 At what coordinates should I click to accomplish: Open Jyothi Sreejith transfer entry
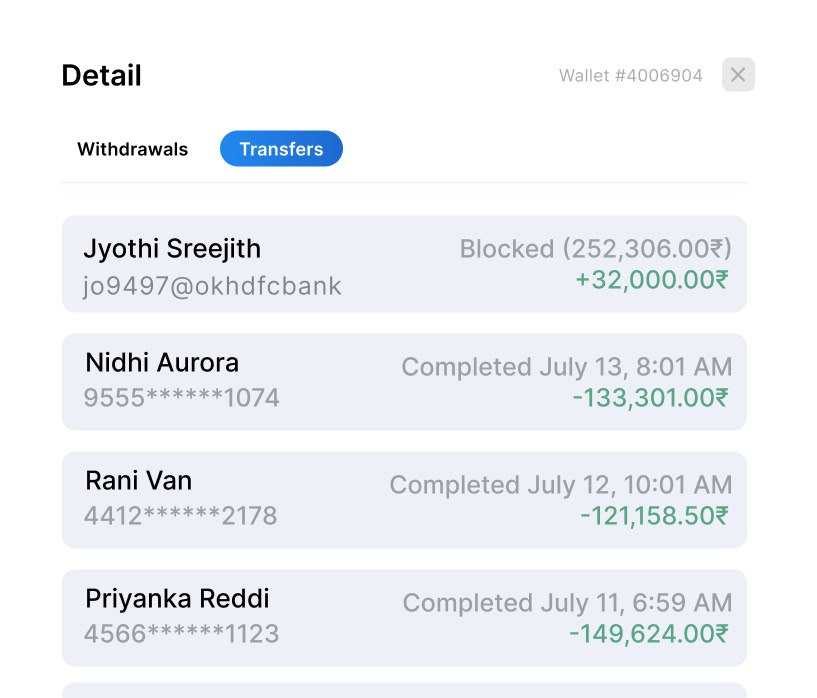pyautogui.click(x=404, y=264)
